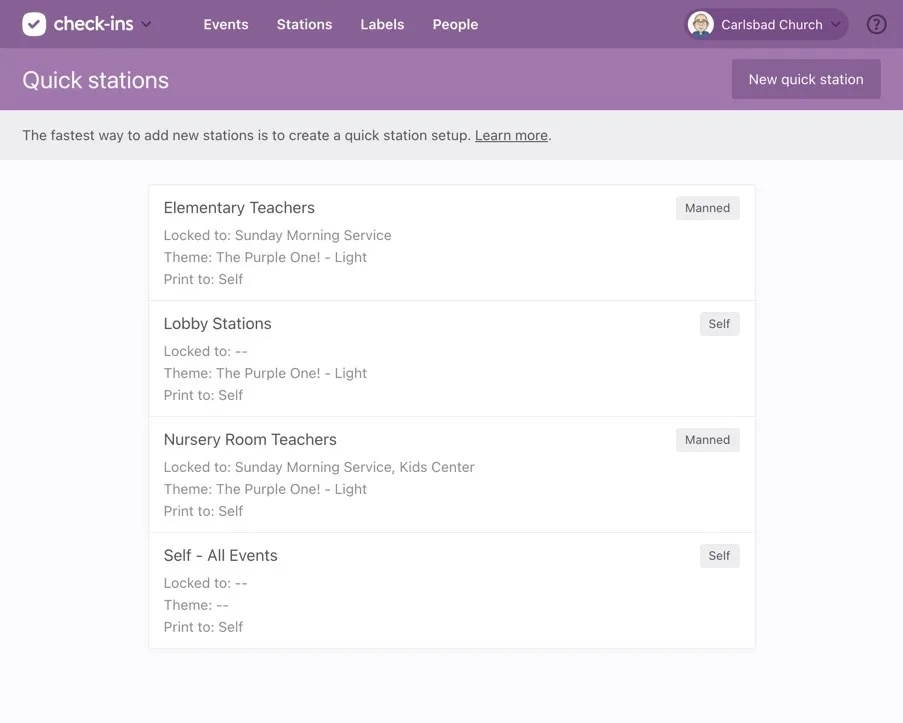Open Nursery Room Teachers quick station
903x723 pixels.
coord(250,440)
